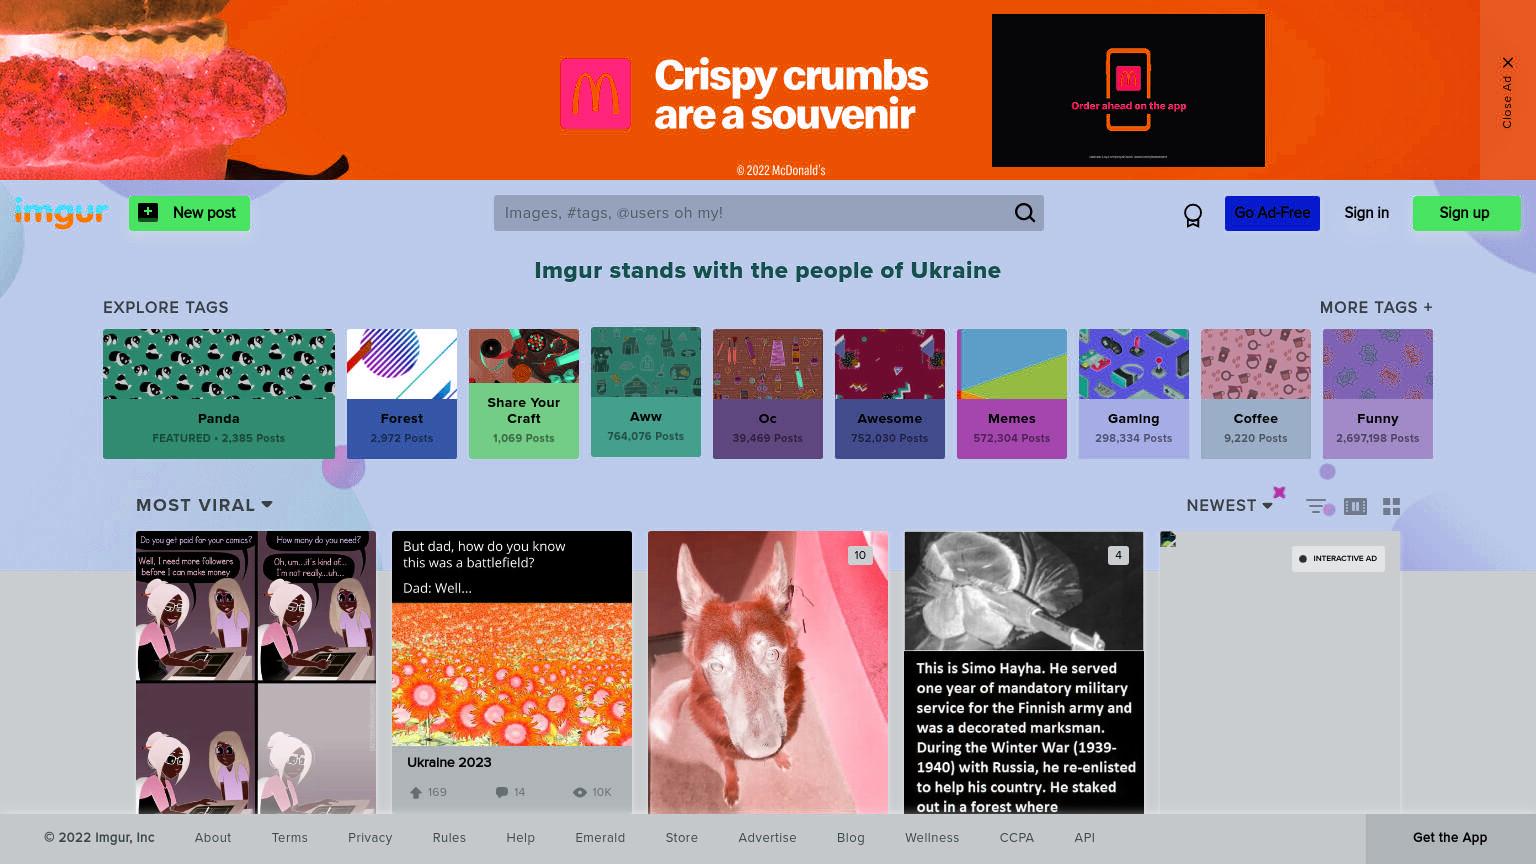This screenshot has width=1536, height=864.
Task: Click the upvote arrow on Ukraine 2023 post
Action: (x=416, y=792)
